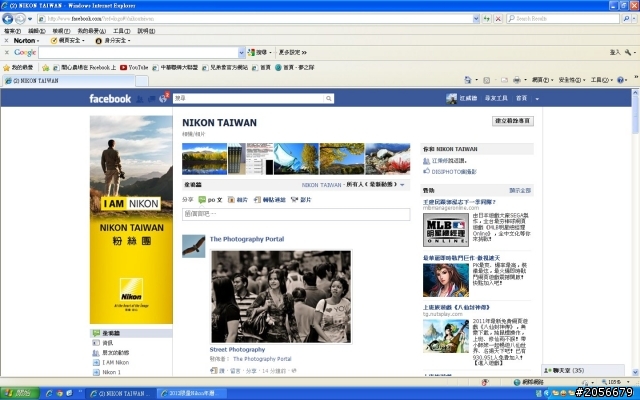Screen dimensions: 640x400
Task: Click inside the Facebook search field
Action: pos(248,98)
